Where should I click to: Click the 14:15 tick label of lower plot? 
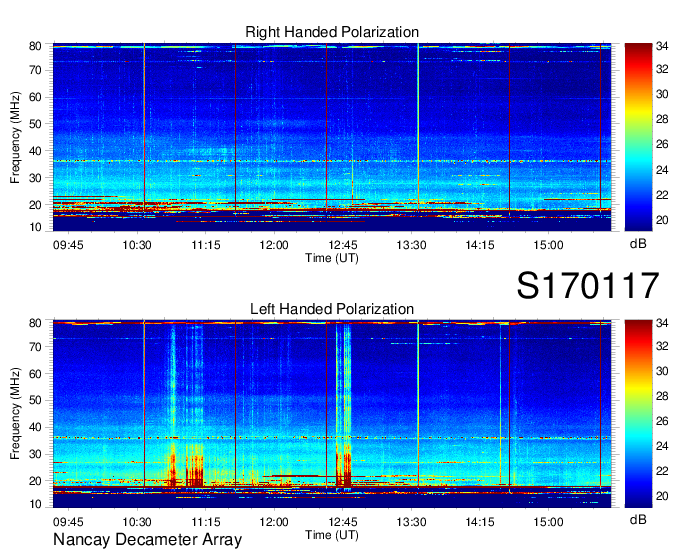(480, 522)
